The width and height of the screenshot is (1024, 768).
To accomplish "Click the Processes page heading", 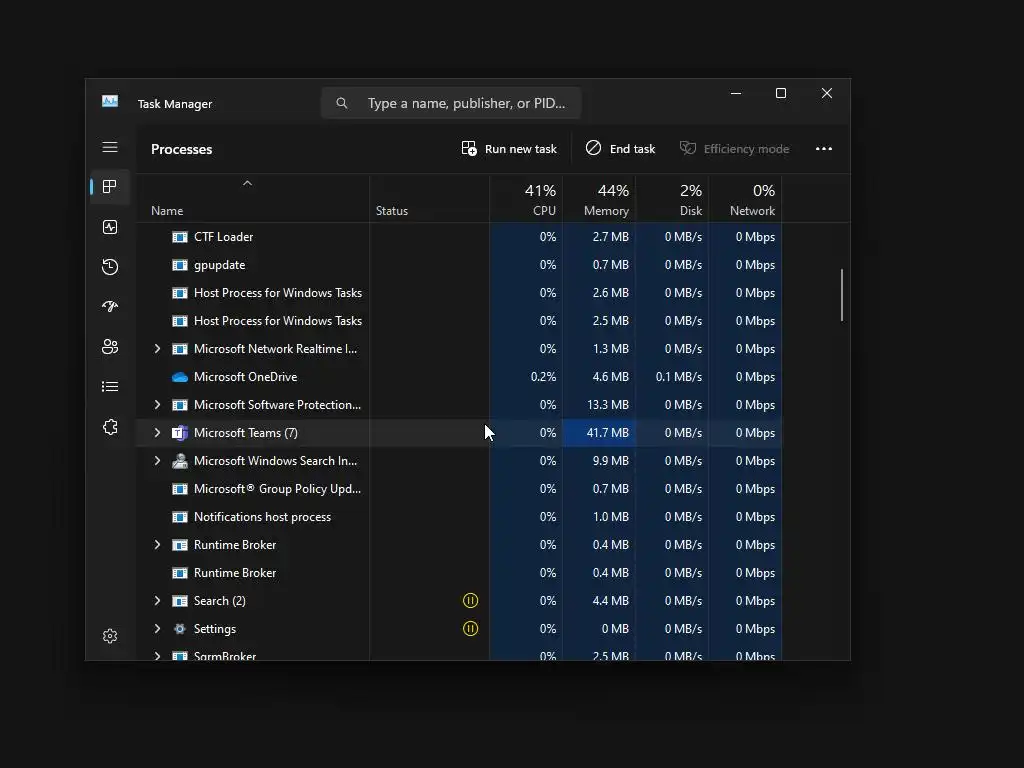I will pyautogui.click(x=182, y=150).
